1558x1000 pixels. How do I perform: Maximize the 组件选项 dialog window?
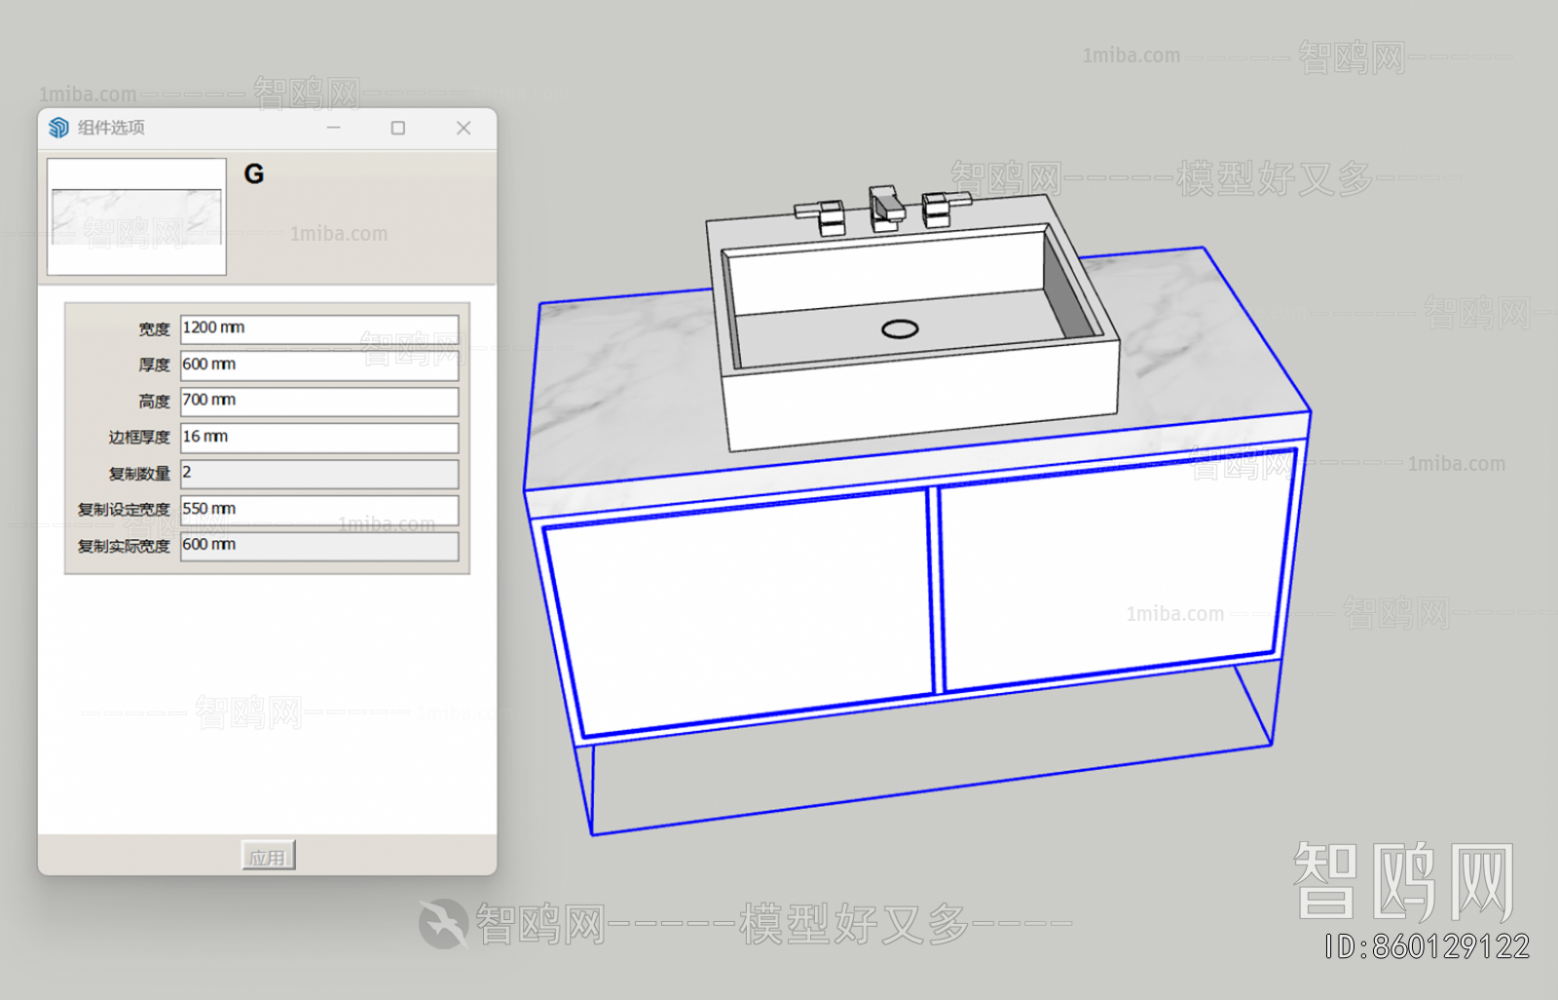coord(398,128)
